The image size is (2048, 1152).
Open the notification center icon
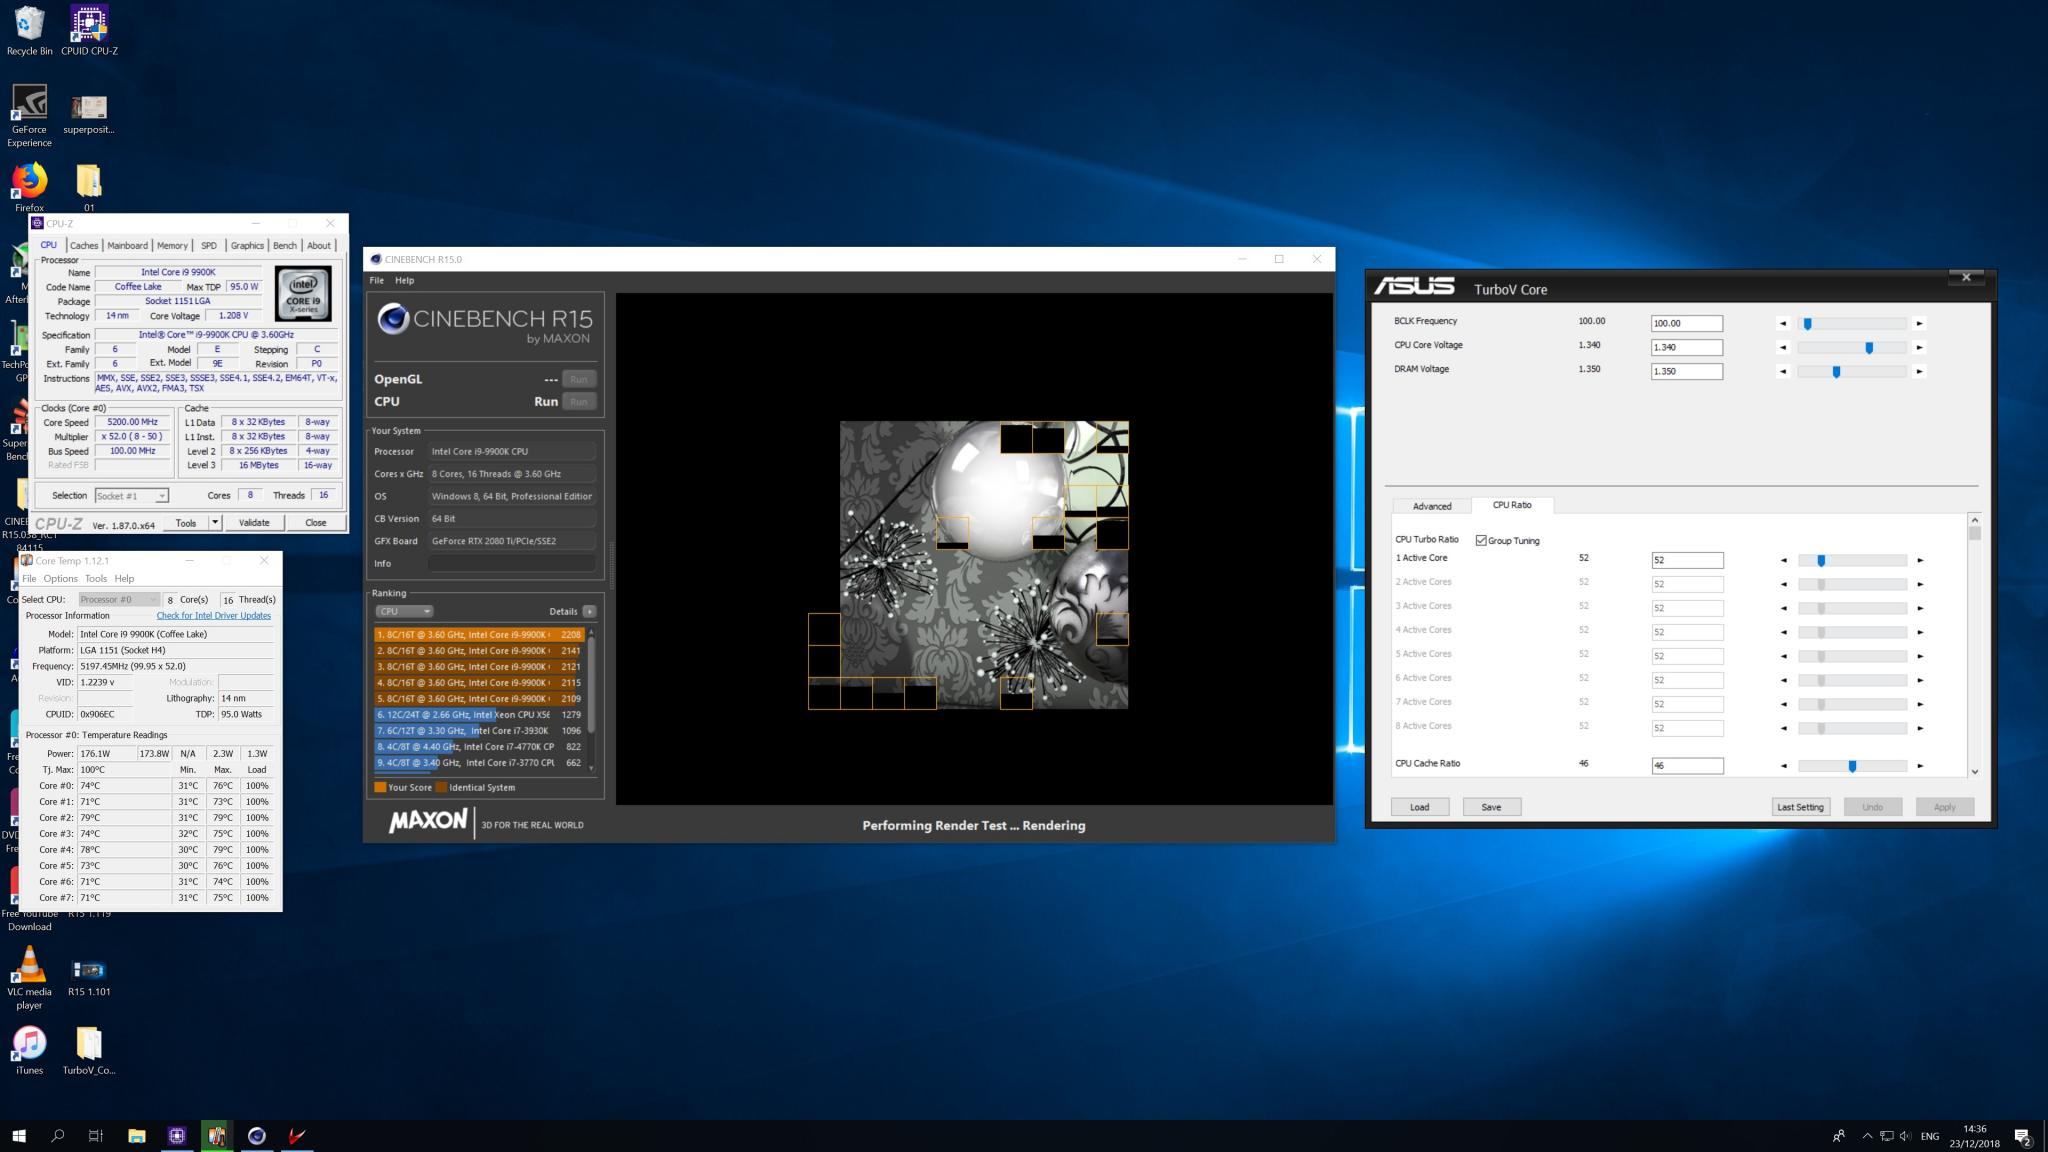click(x=2023, y=1136)
